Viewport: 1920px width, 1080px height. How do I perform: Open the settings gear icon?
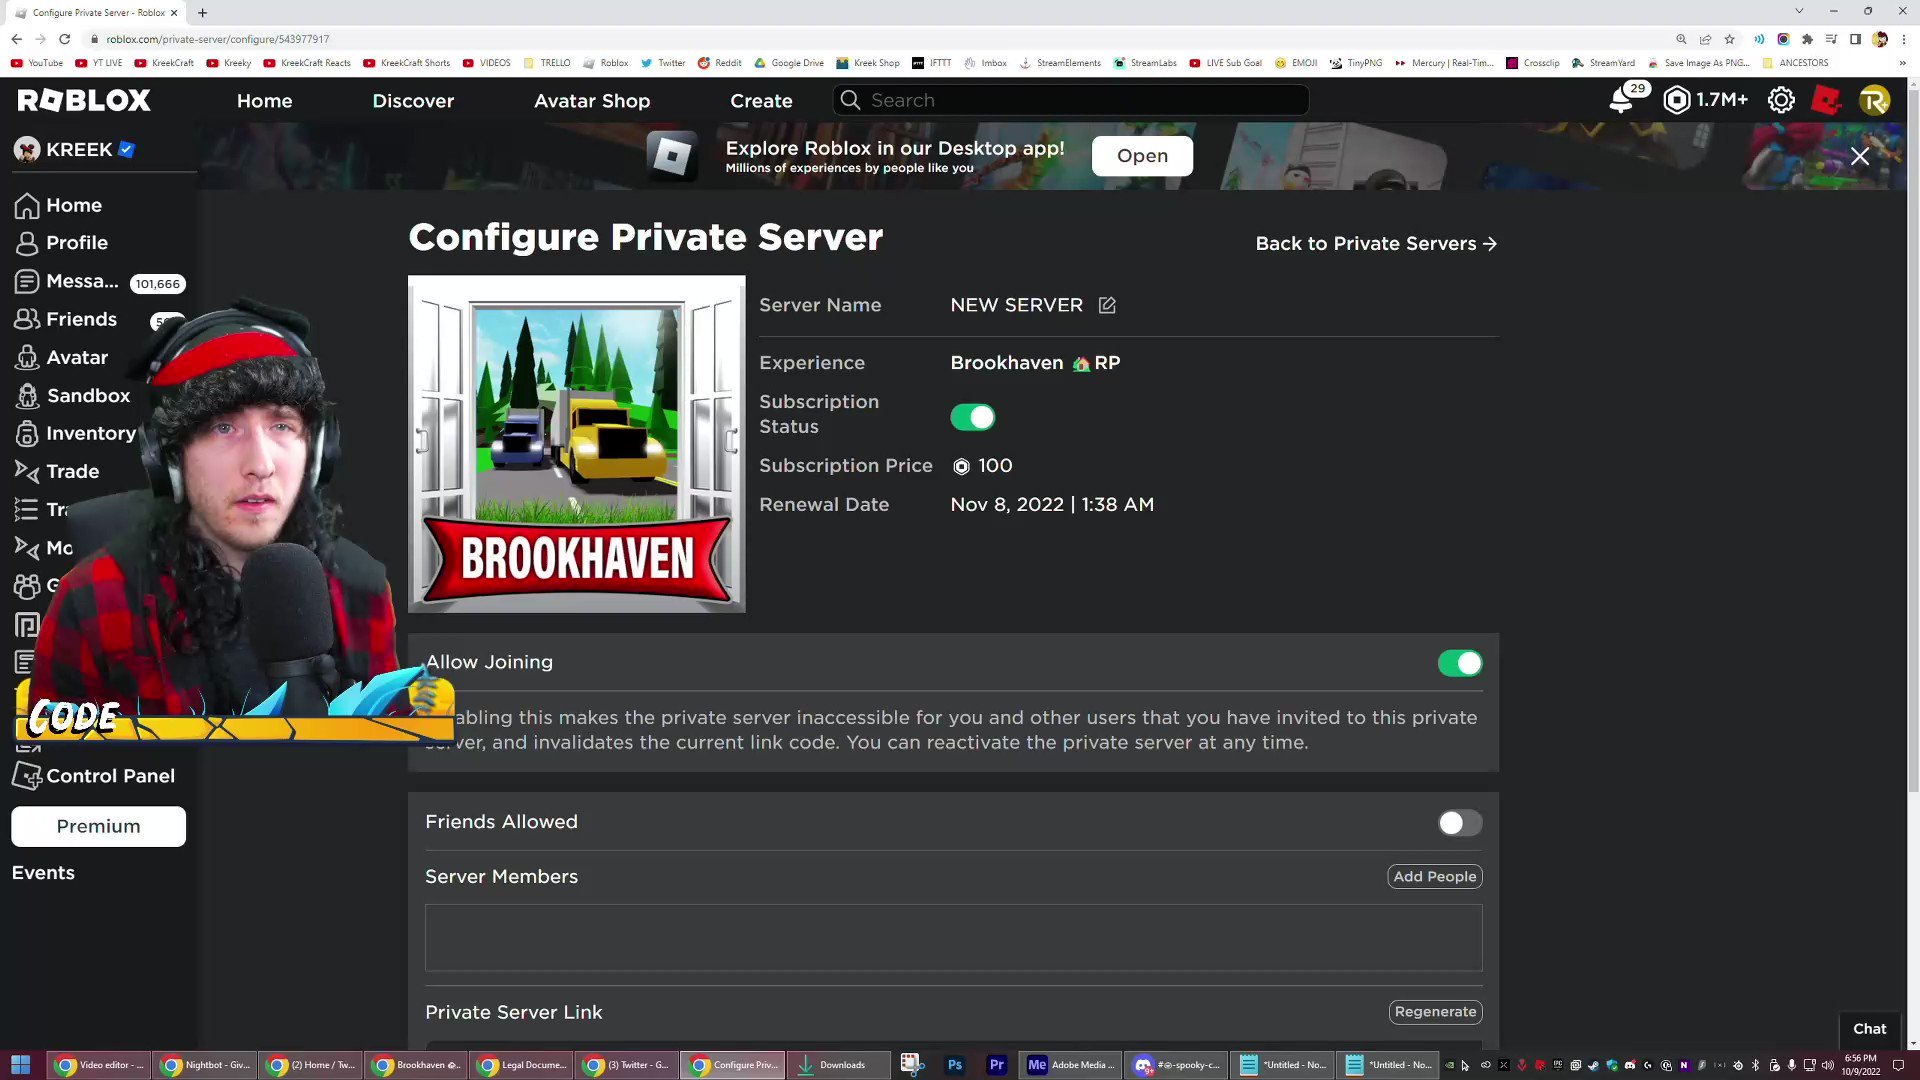(1780, 99)
